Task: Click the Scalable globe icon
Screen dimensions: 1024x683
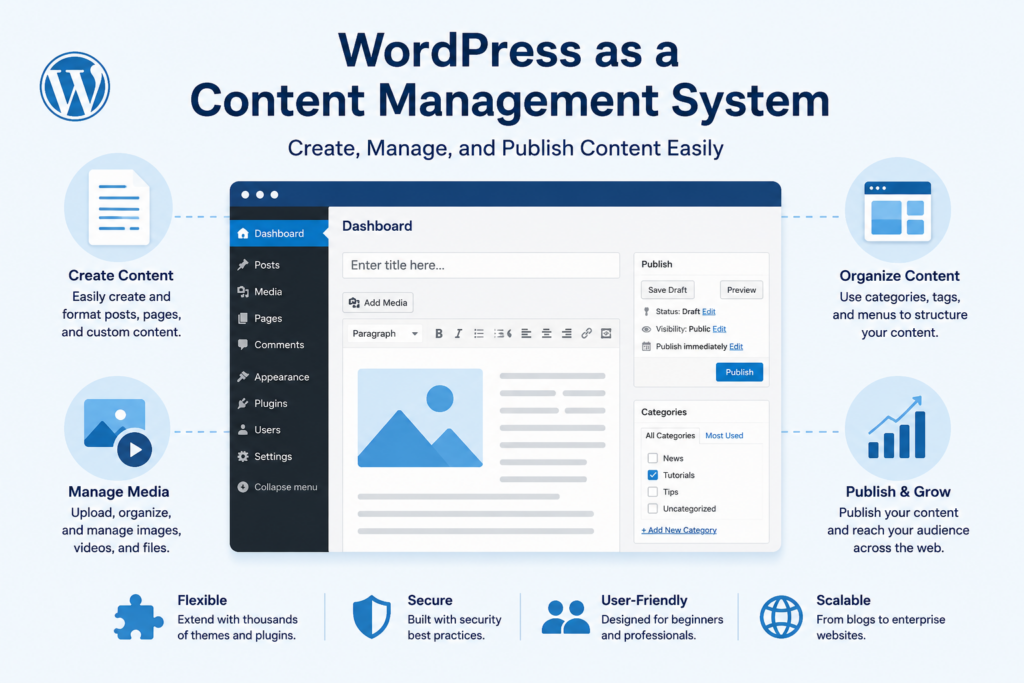Action: (781, 617)
